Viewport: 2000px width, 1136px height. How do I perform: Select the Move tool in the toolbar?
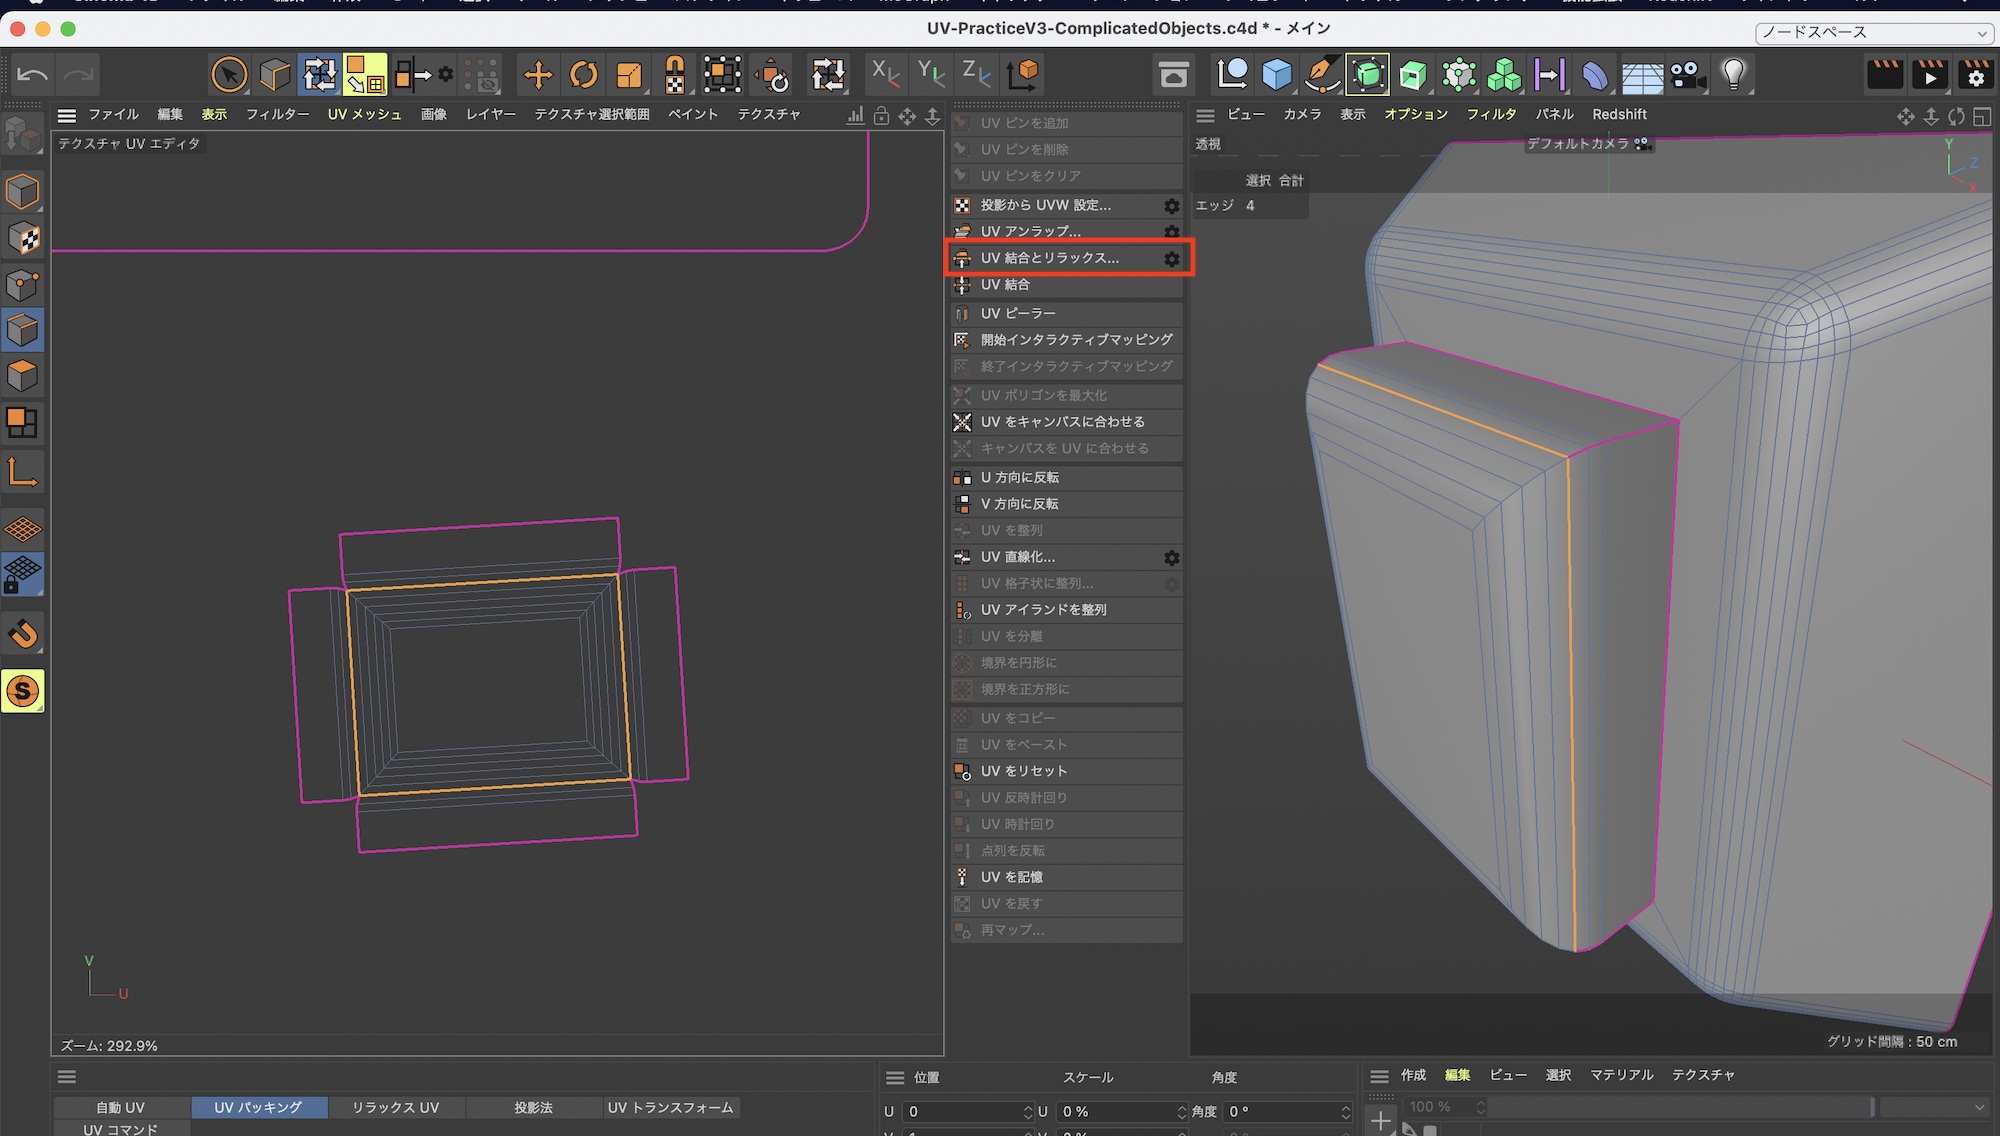[x=538, y=75]
